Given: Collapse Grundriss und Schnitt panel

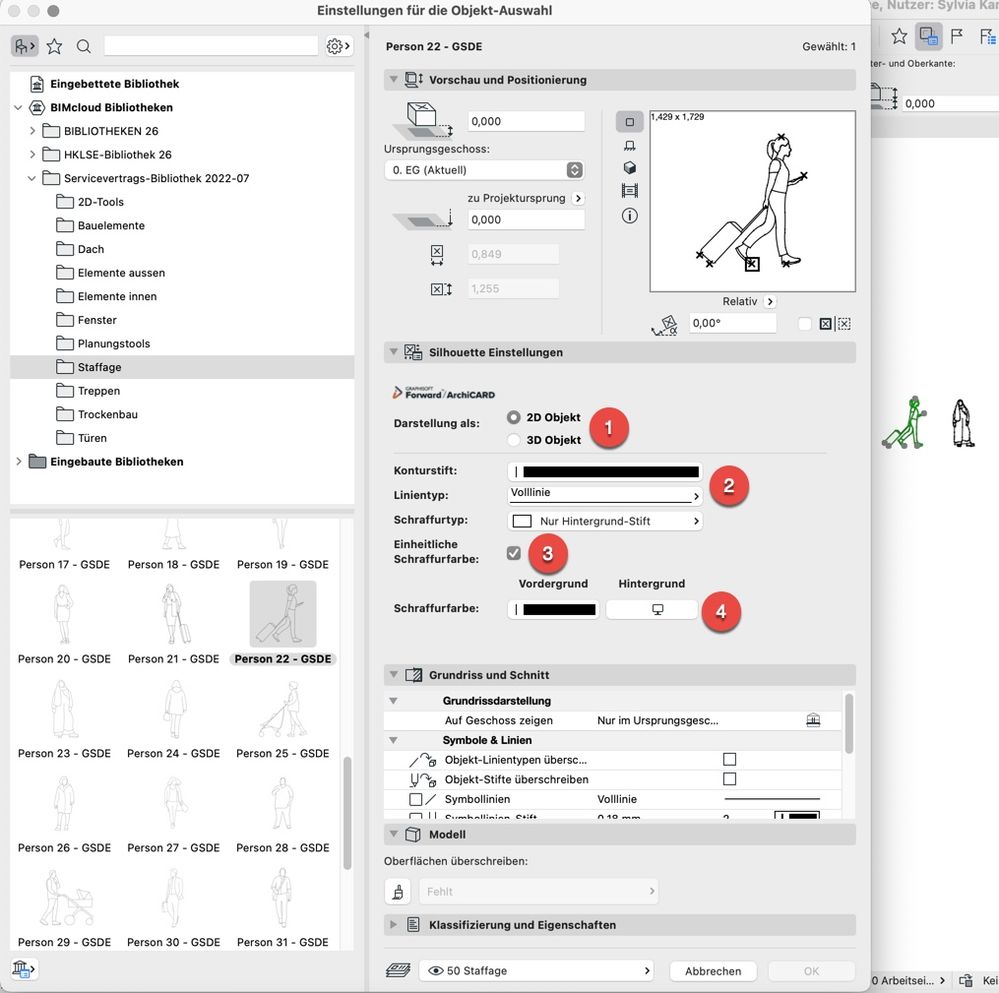Looking at the screenshot, I should pyautogui.click(x=393, y=675).
